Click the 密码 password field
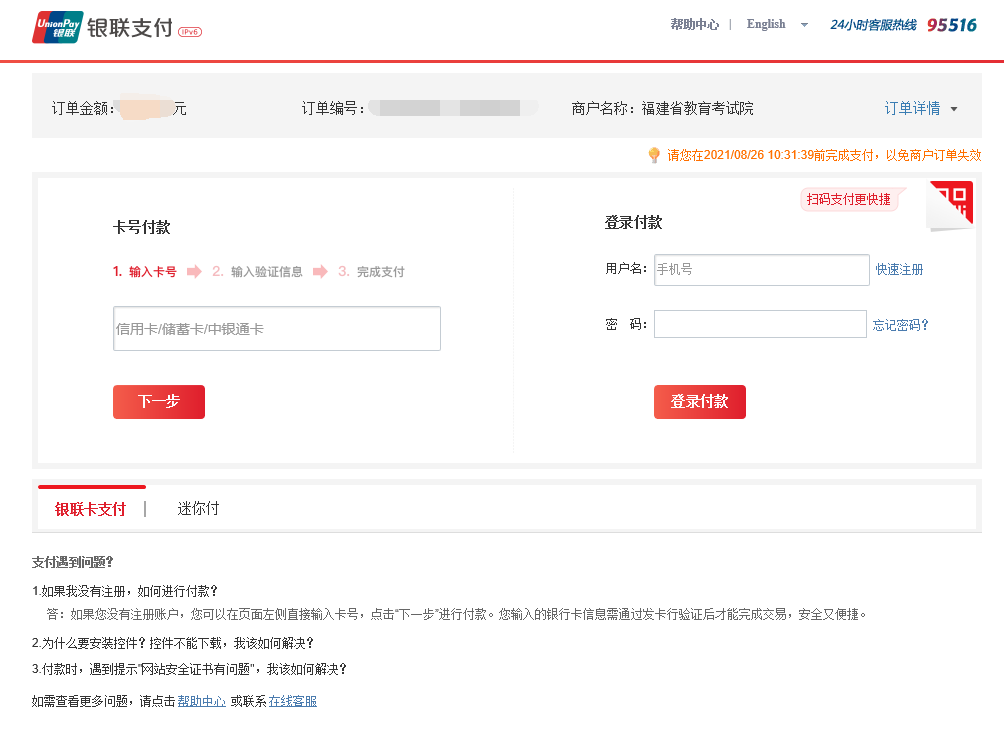The image size is (1004, 752). pyautogui.click(x=760, y=324)
